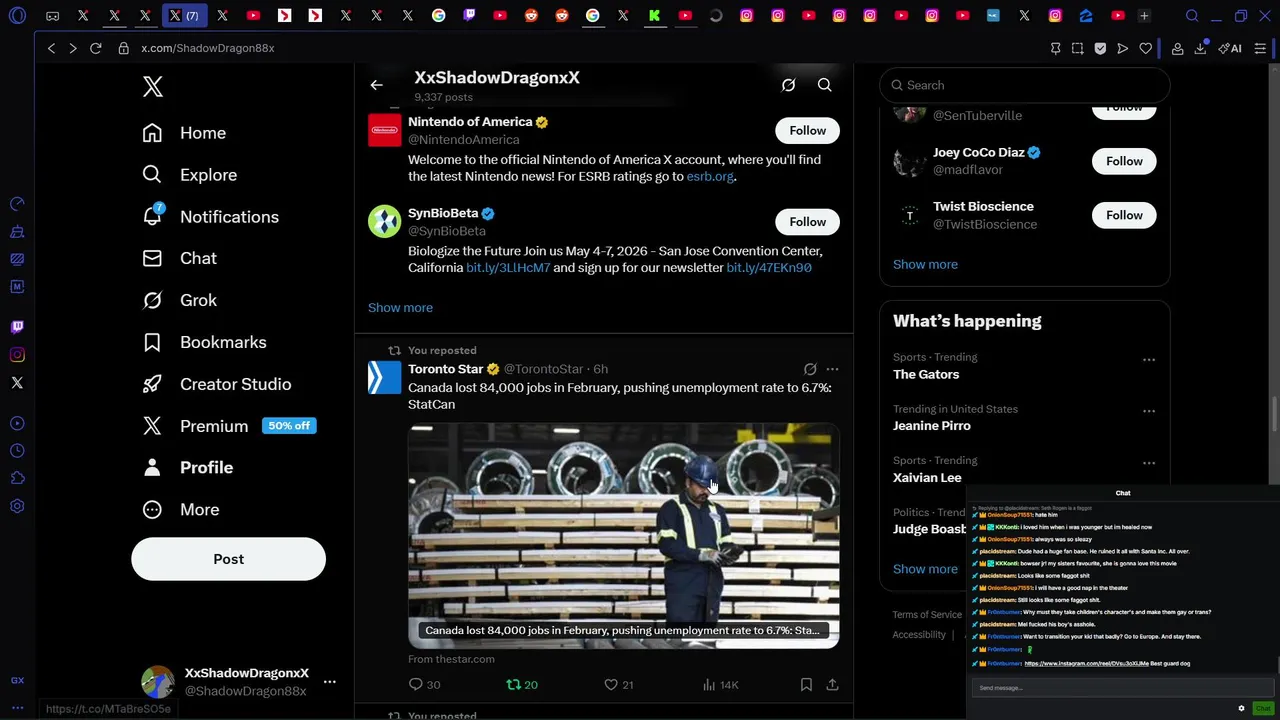1280x720 pixels.
Task: Open chat overlay settings gear
Action: [x=1241, y=708]
